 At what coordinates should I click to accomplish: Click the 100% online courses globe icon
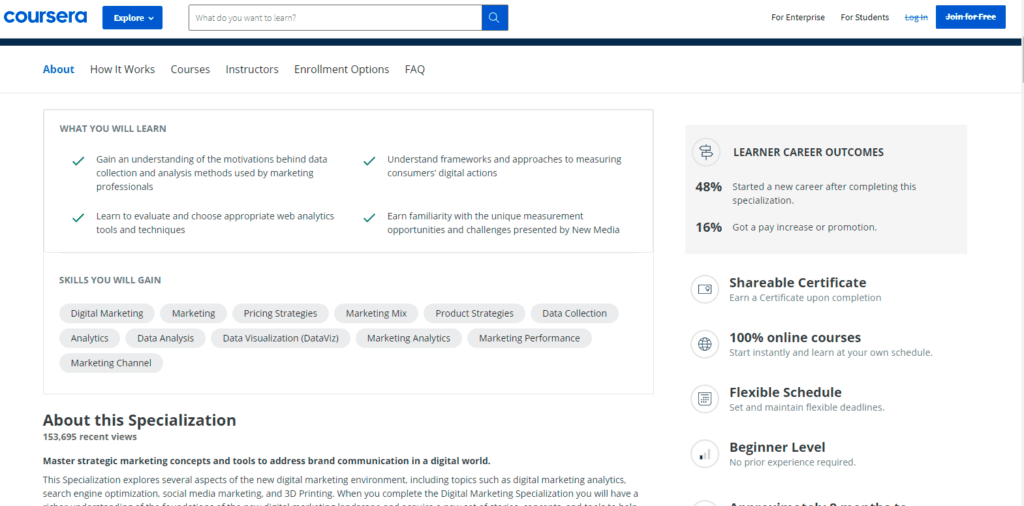click(x=705, y=345)
